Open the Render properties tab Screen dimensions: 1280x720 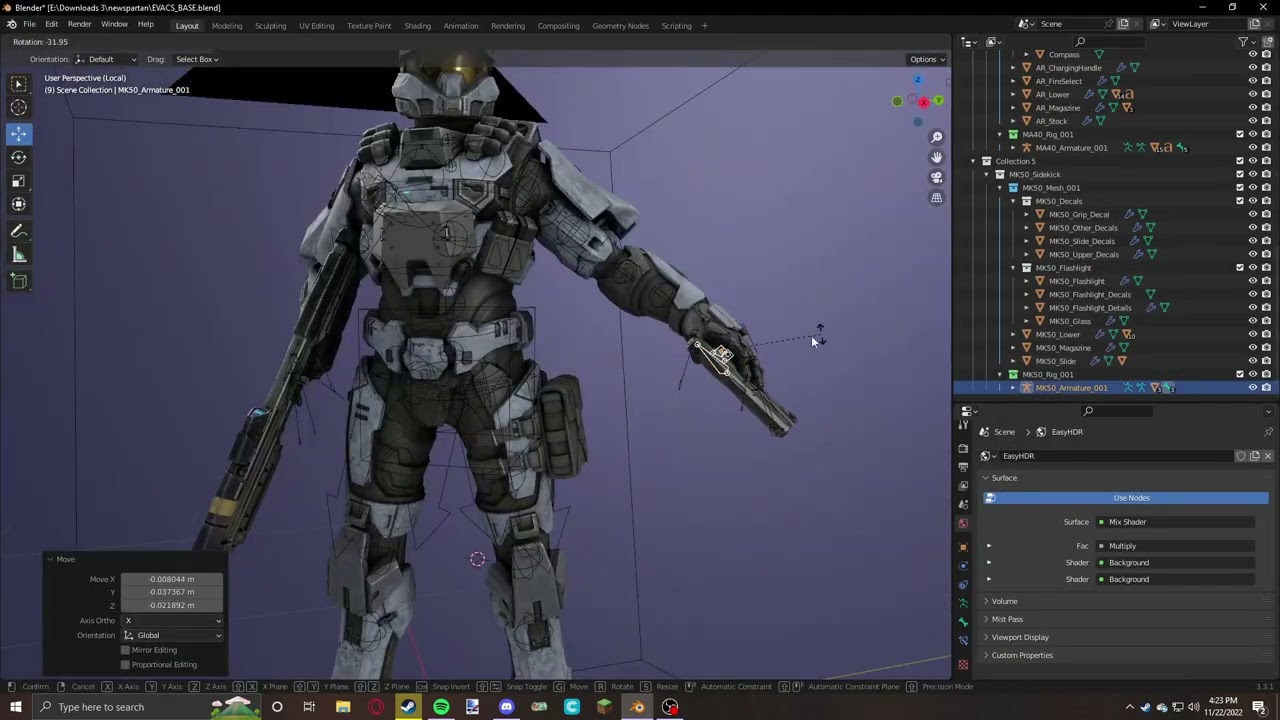[963, 448]
